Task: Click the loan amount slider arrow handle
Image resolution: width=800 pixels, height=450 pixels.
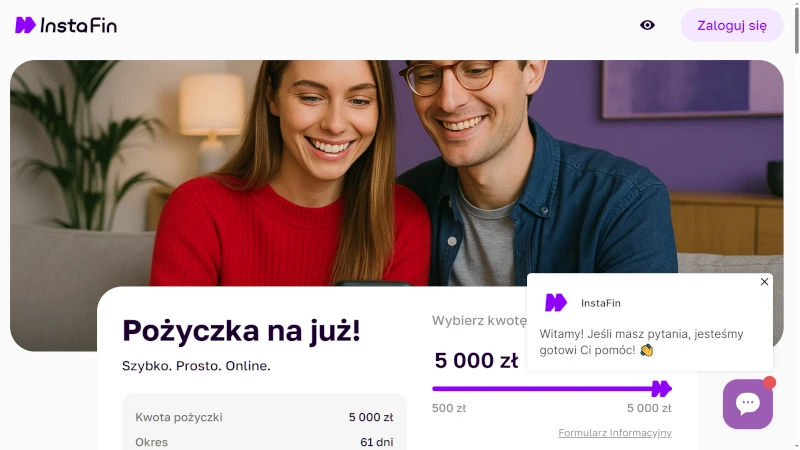Action: coord(662,389)
